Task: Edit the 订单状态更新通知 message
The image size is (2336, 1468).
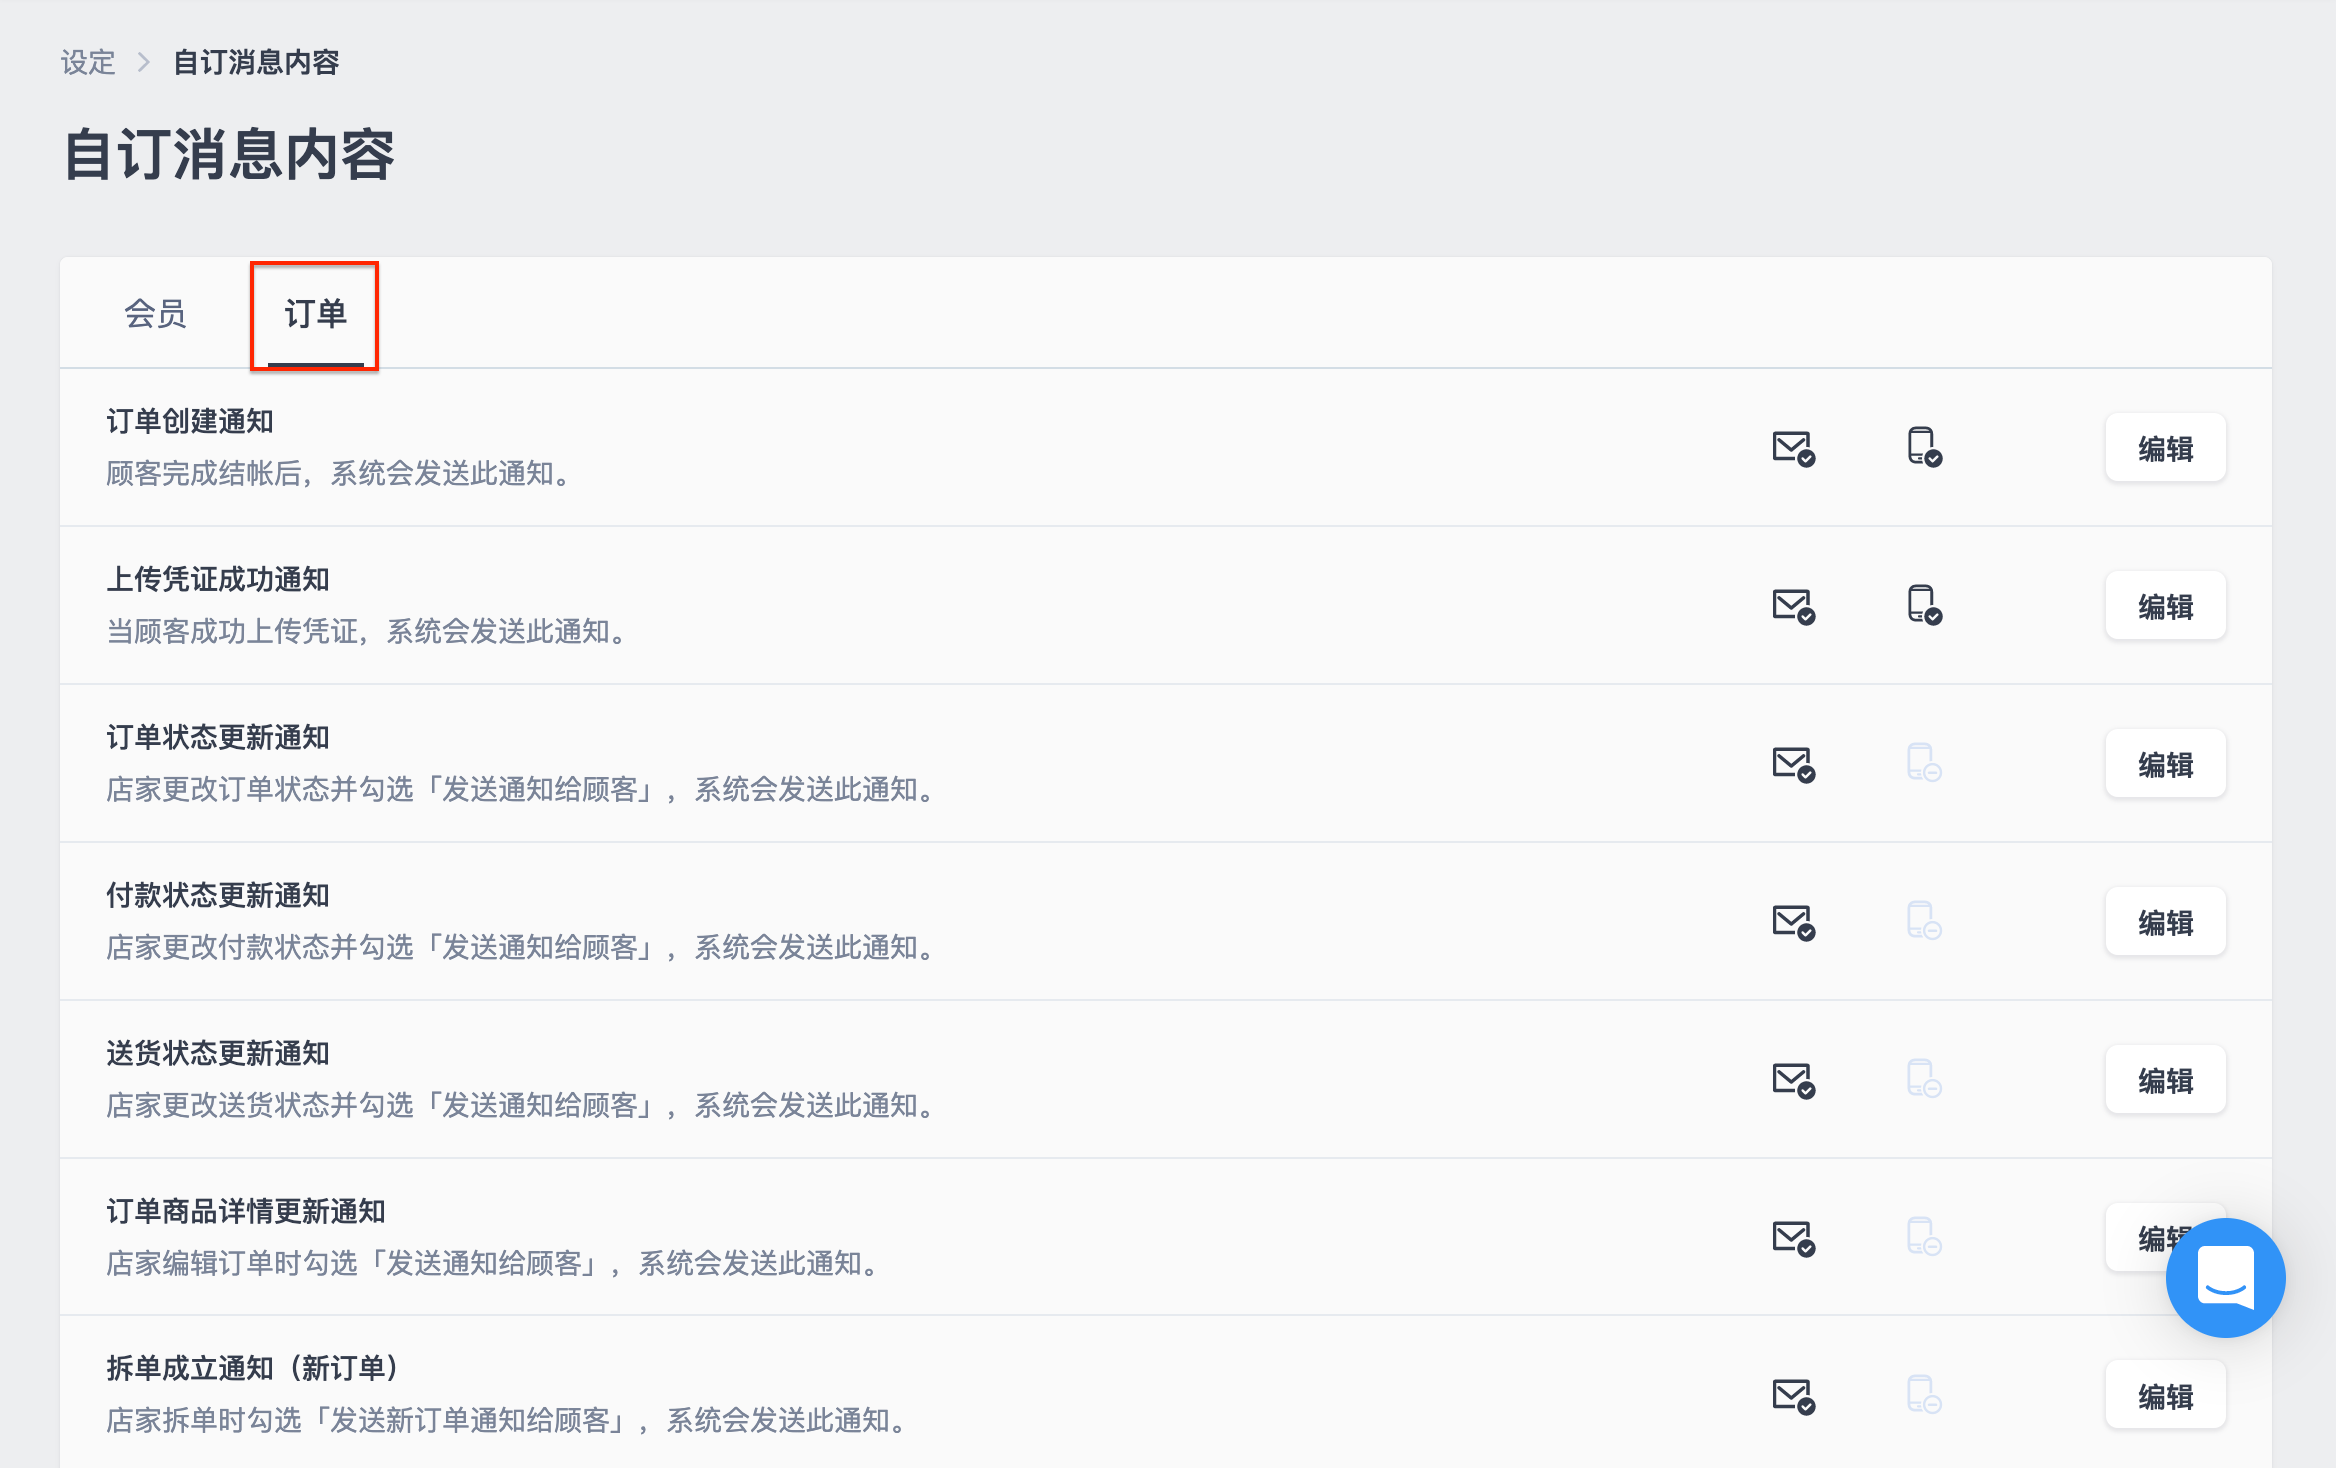Action: tap(2166, 765)
